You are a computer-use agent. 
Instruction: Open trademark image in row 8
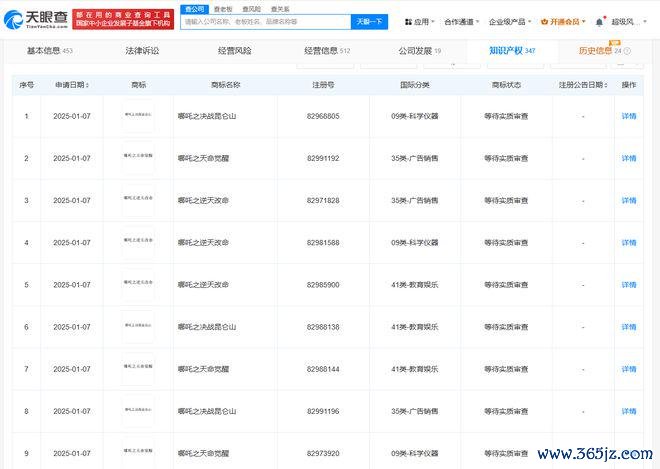(x=138, y=410)
